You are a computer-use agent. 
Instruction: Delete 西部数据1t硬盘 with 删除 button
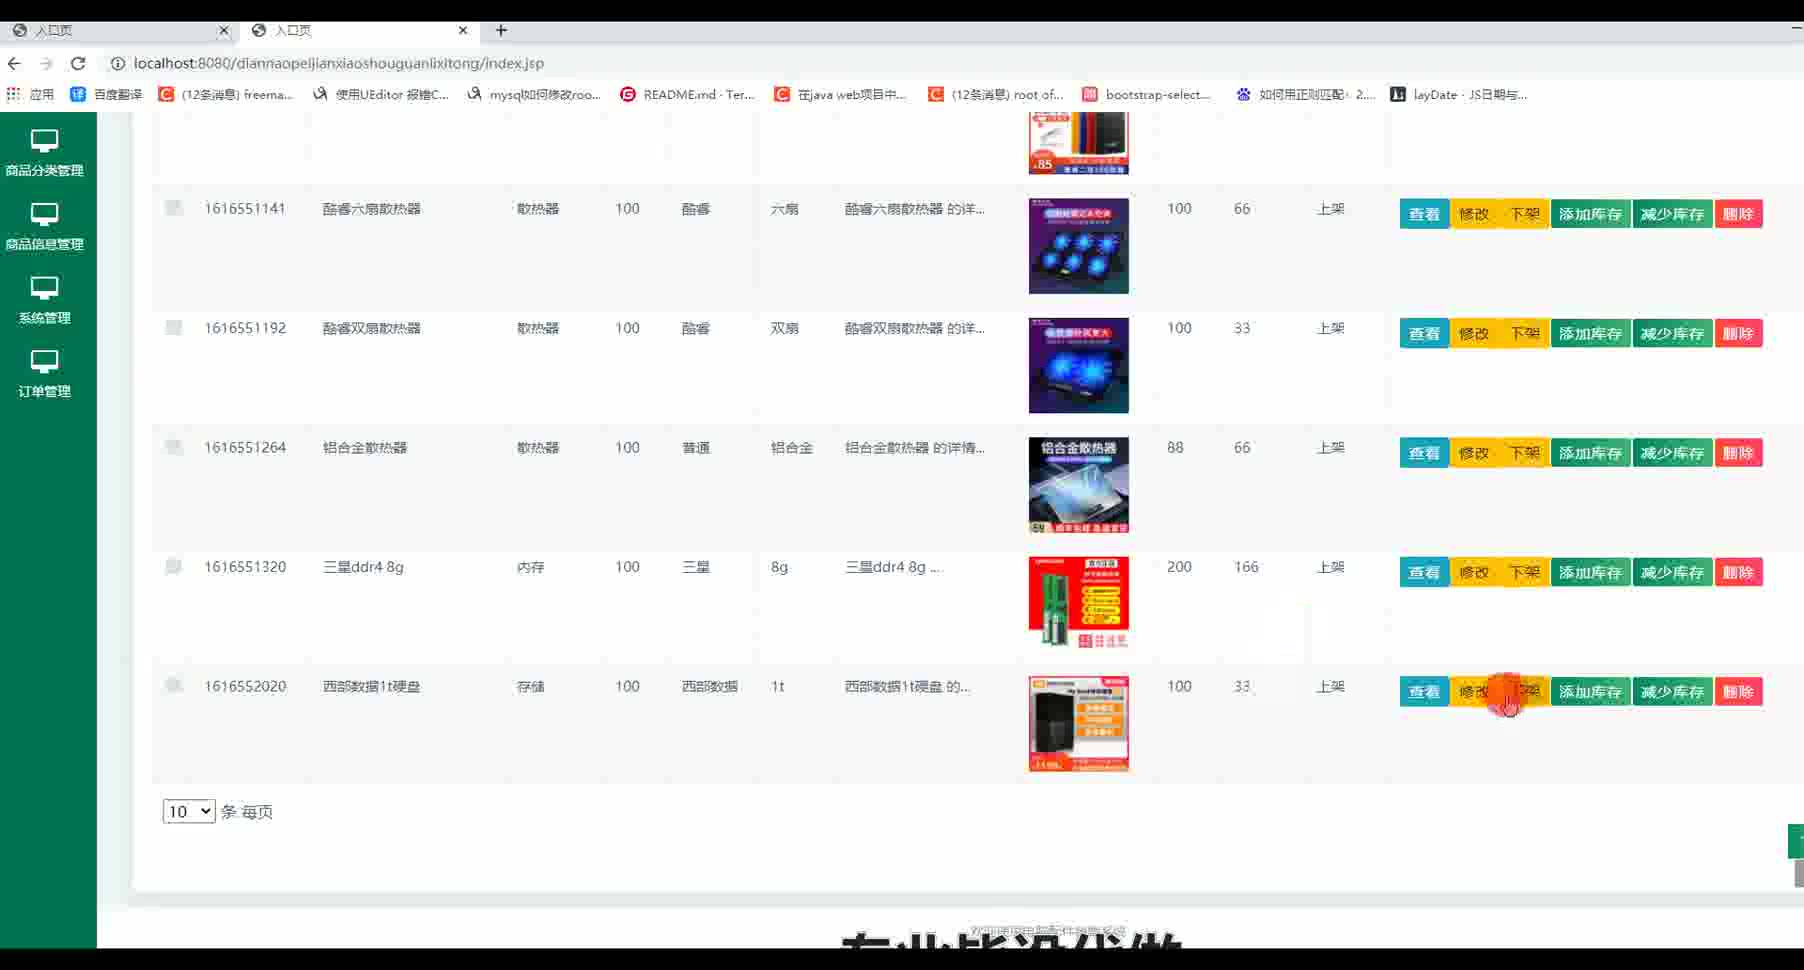(x=1738, y=691)
